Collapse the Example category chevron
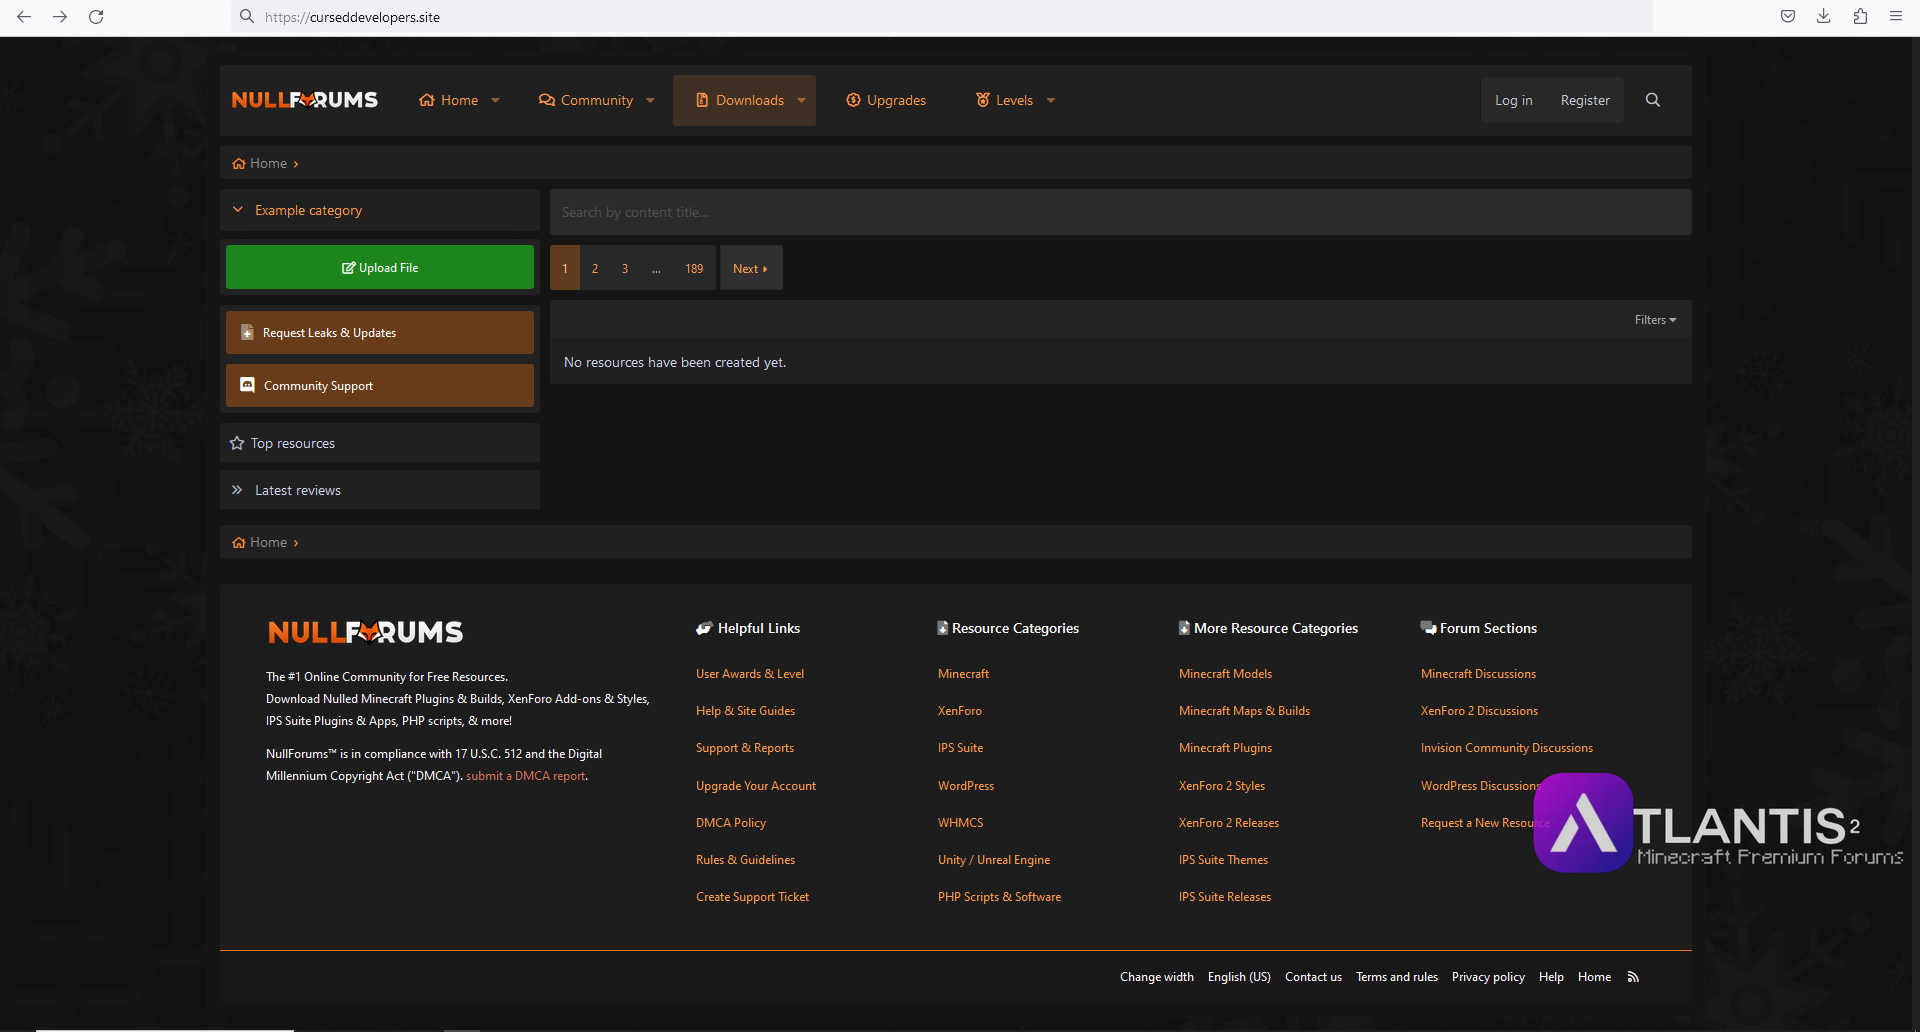 click(238, 210)
